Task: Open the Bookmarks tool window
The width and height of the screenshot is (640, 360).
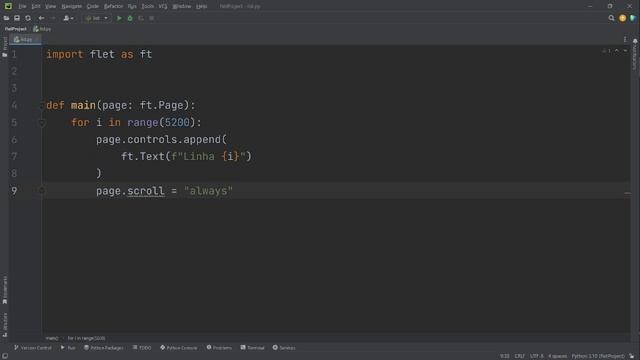Action: tap(5, 289)
